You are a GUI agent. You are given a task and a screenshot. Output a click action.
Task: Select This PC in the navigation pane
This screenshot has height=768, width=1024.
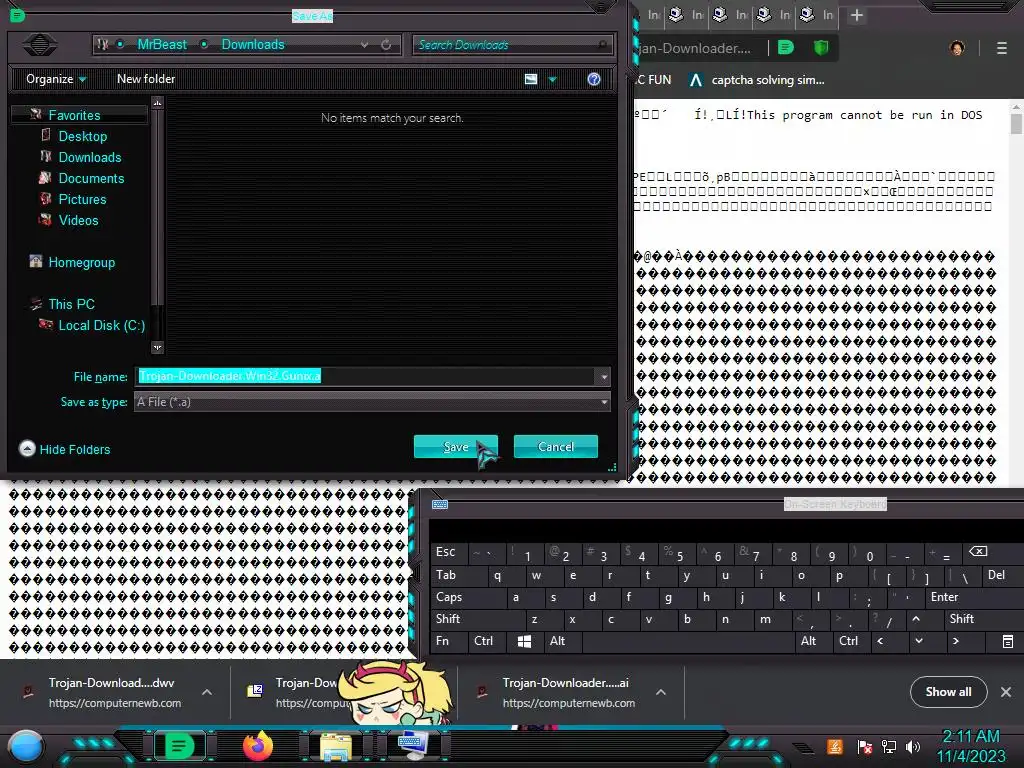(71, 304)
